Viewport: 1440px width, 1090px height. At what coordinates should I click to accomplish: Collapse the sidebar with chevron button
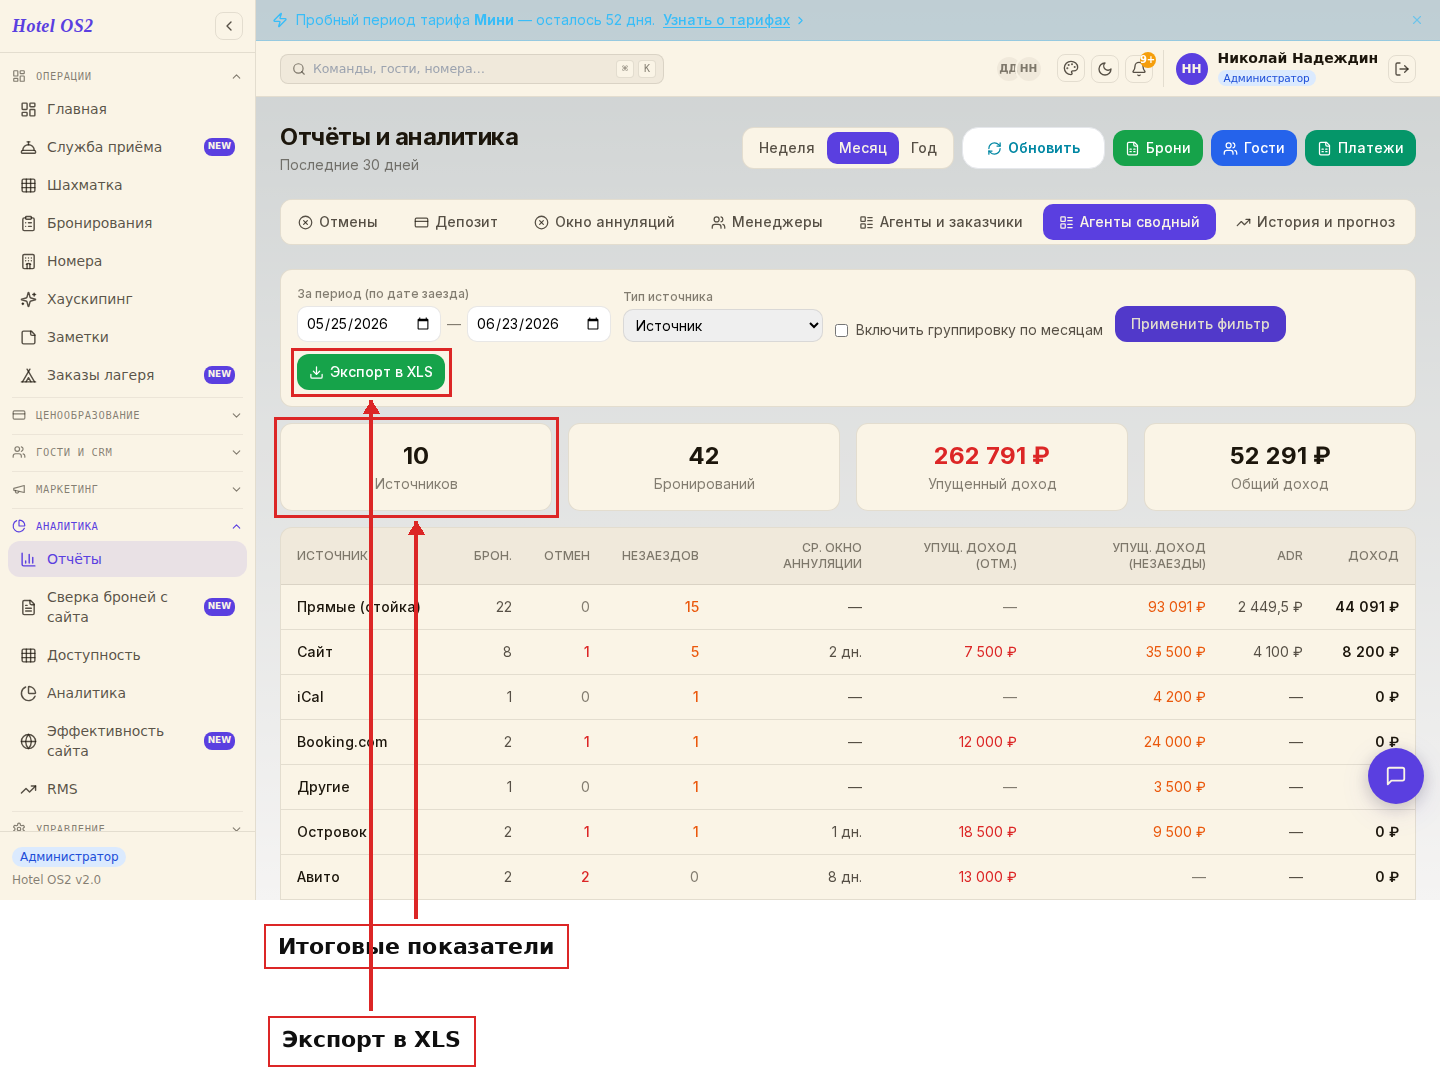pyautogui.click(x=229, y=26)
